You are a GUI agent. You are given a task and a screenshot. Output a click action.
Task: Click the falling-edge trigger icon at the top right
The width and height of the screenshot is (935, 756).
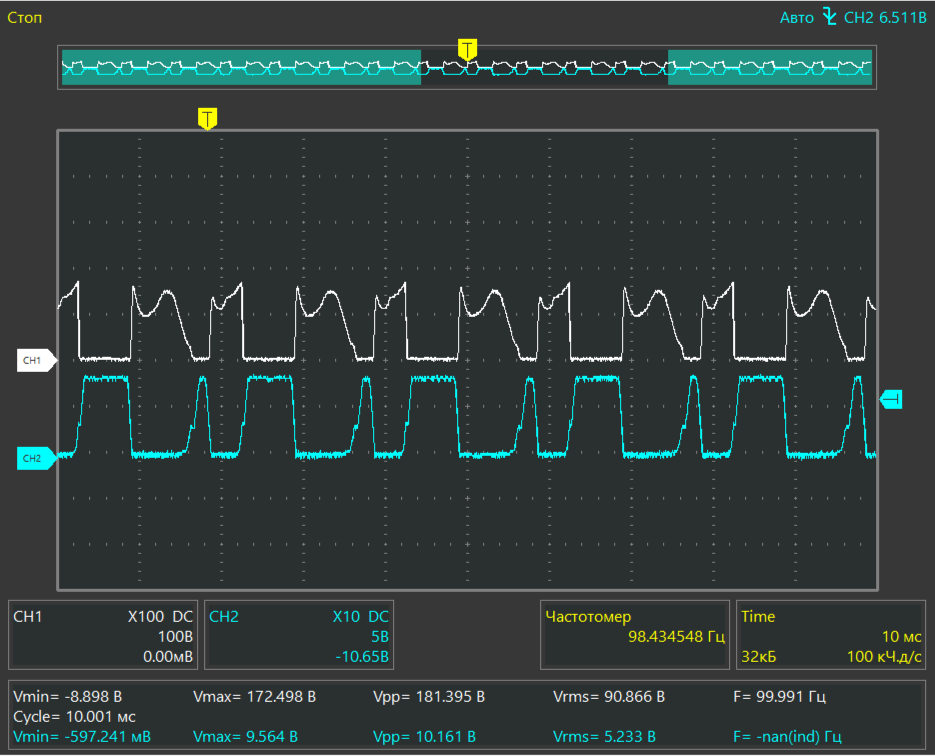pos(829,17)
